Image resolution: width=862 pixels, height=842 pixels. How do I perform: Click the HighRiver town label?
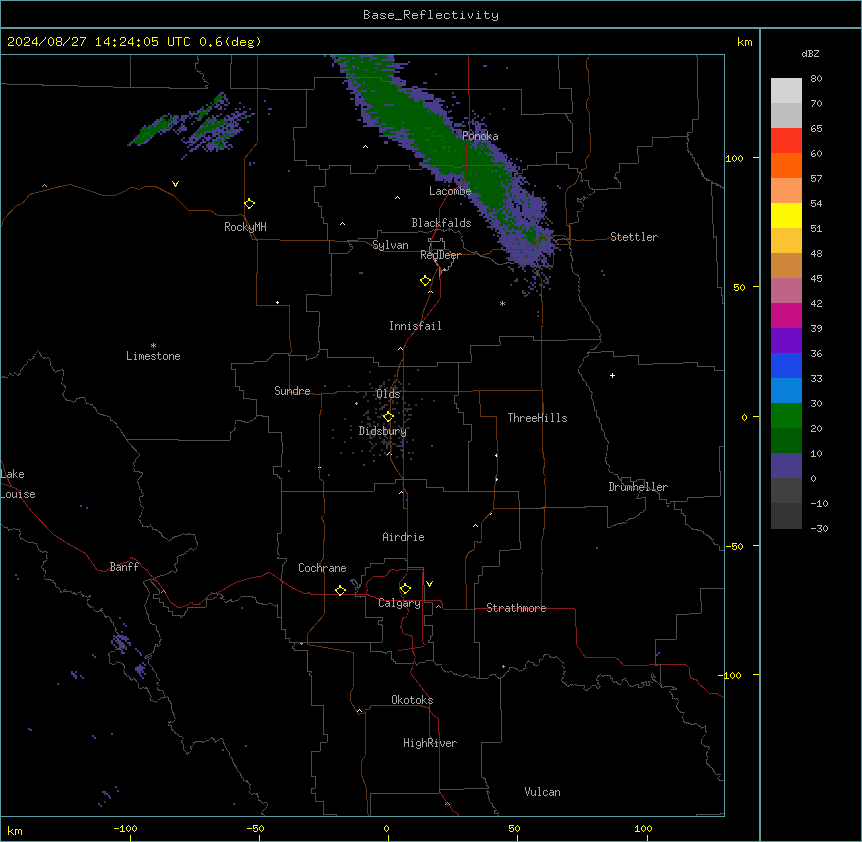pyautogui.click(x=430, y=743)
